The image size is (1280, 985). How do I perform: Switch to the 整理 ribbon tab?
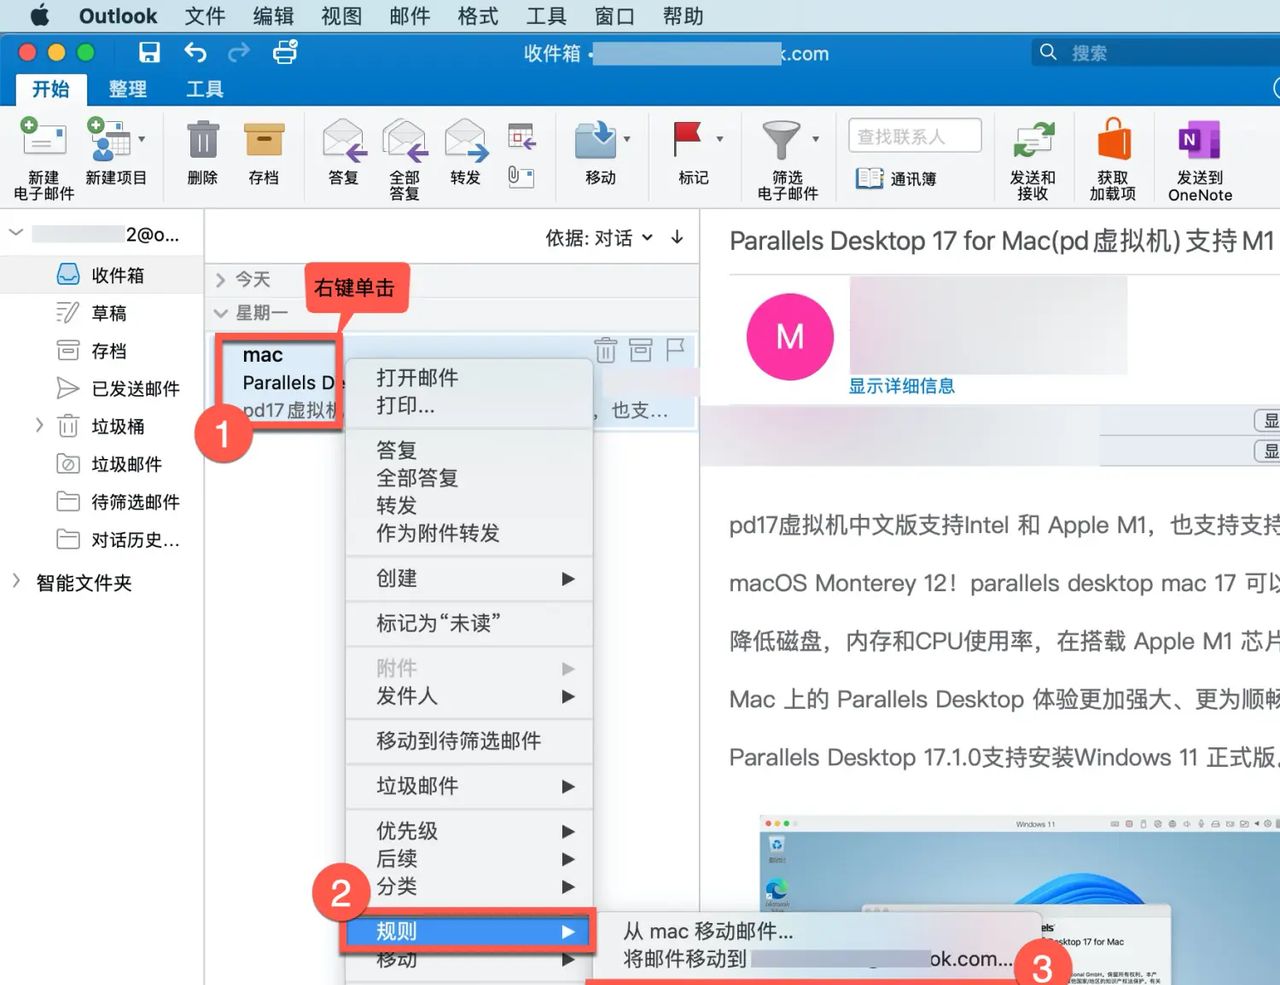click(128, 89)
